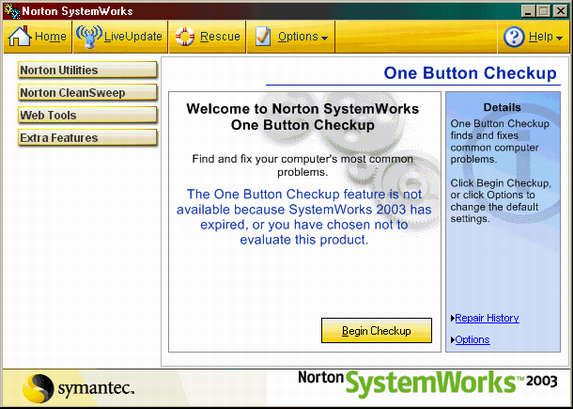Open the Options link in Details panel
This screenshot has height=409, width=573.
pyautogui.click(x=473, y=340)
